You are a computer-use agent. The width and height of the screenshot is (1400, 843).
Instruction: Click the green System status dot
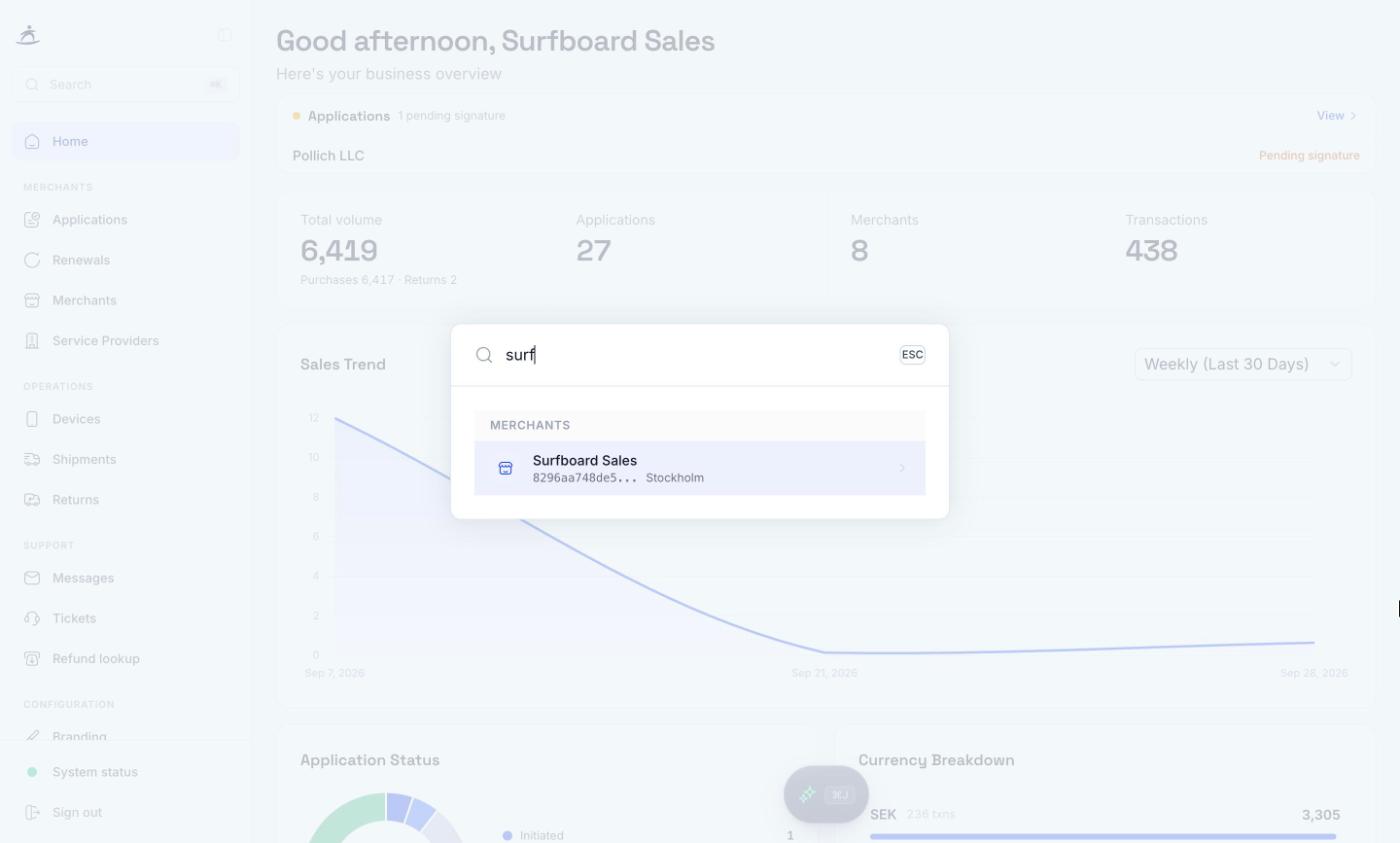click(x=32, y=772)
